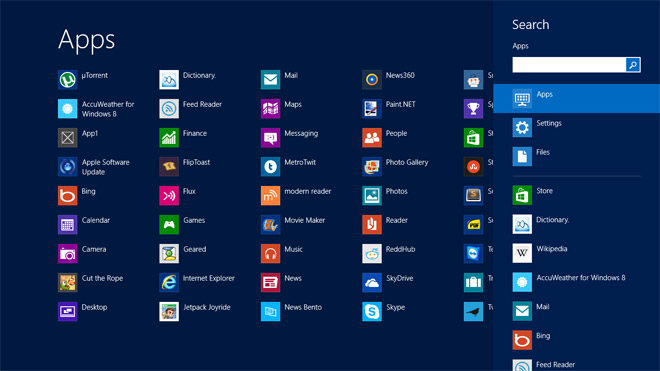Open the Flux app icon

click(x=169, y=196)
